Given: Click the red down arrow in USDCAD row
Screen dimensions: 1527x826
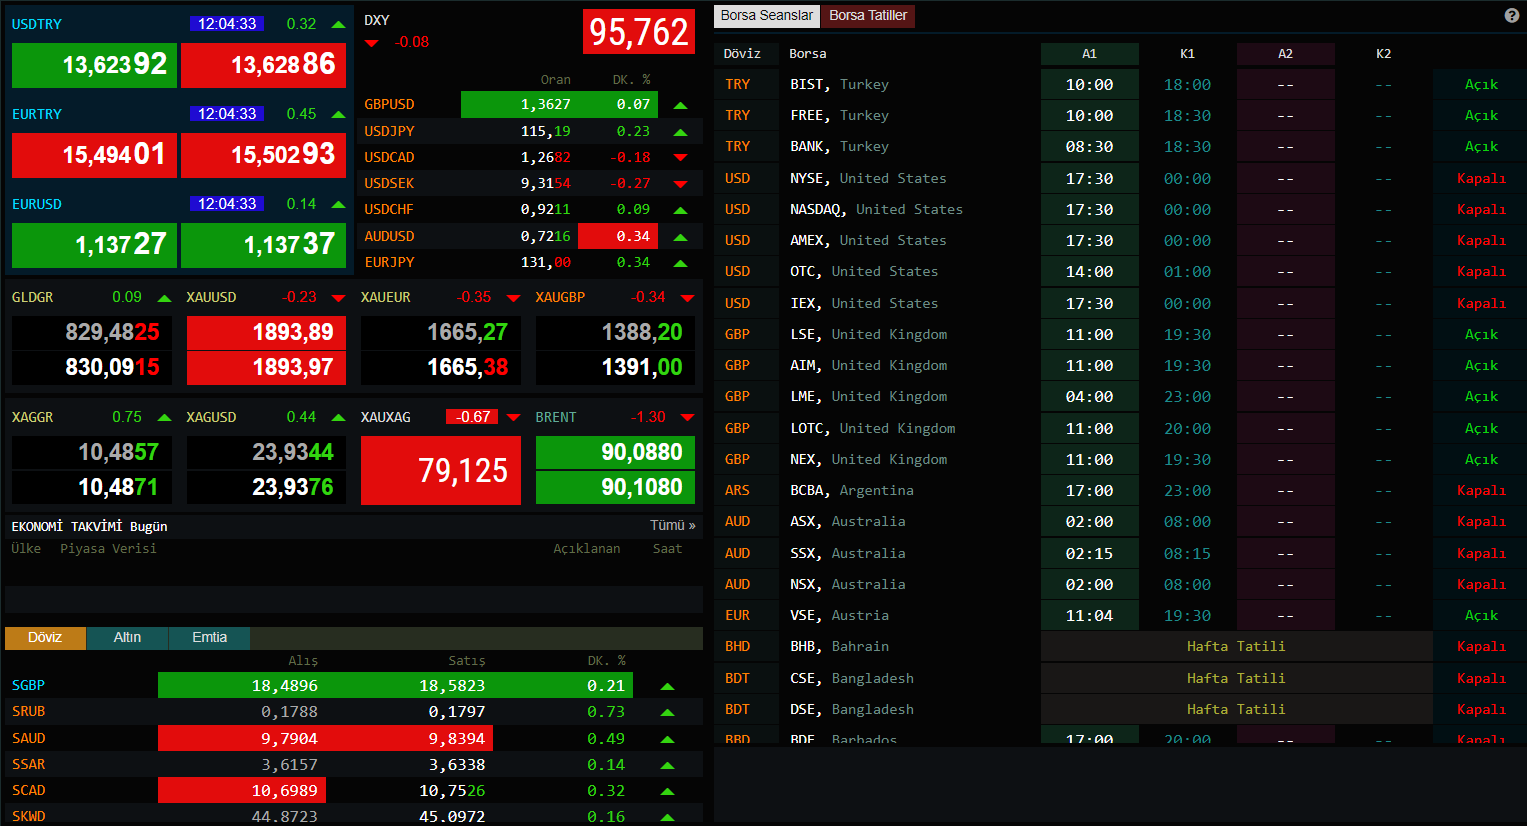Looking at the screenshot, I should pyautogui.click(x=680, y=157).
